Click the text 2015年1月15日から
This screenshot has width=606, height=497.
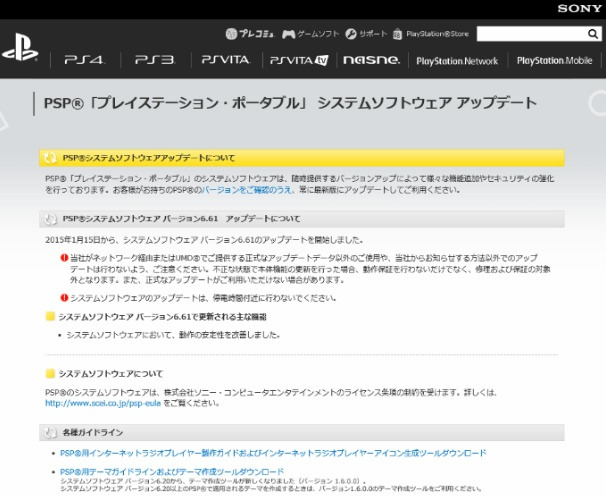pos(80,240)
